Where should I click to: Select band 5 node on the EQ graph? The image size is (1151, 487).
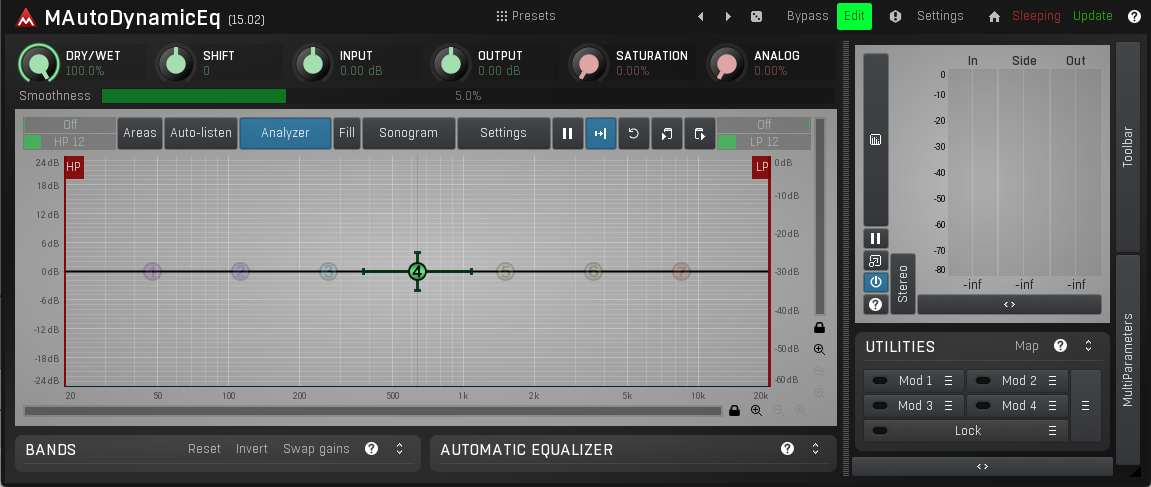(x=505, y=272)
